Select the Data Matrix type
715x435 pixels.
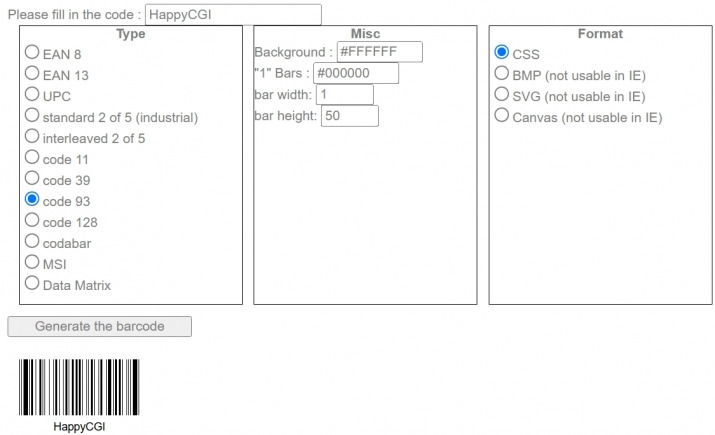(32, 283)
